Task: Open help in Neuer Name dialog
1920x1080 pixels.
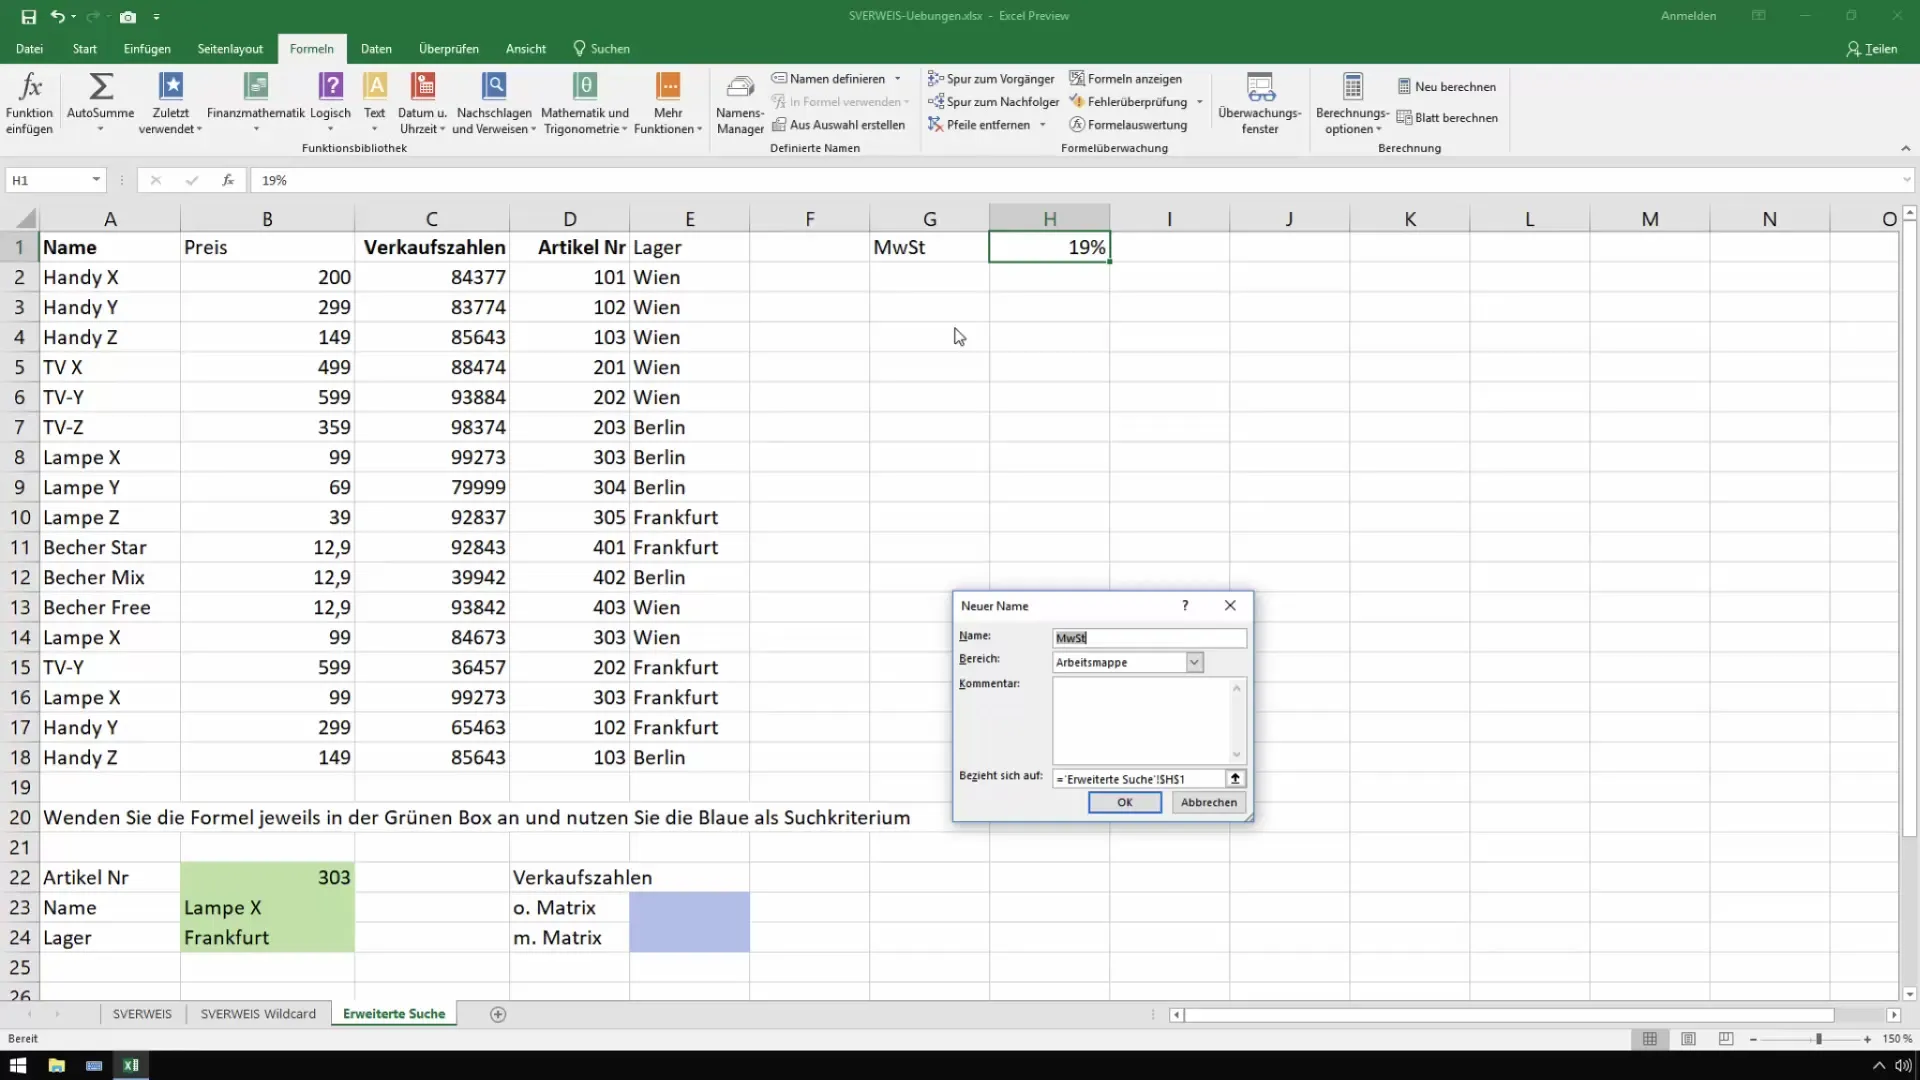Action: tap(1185, 606)
